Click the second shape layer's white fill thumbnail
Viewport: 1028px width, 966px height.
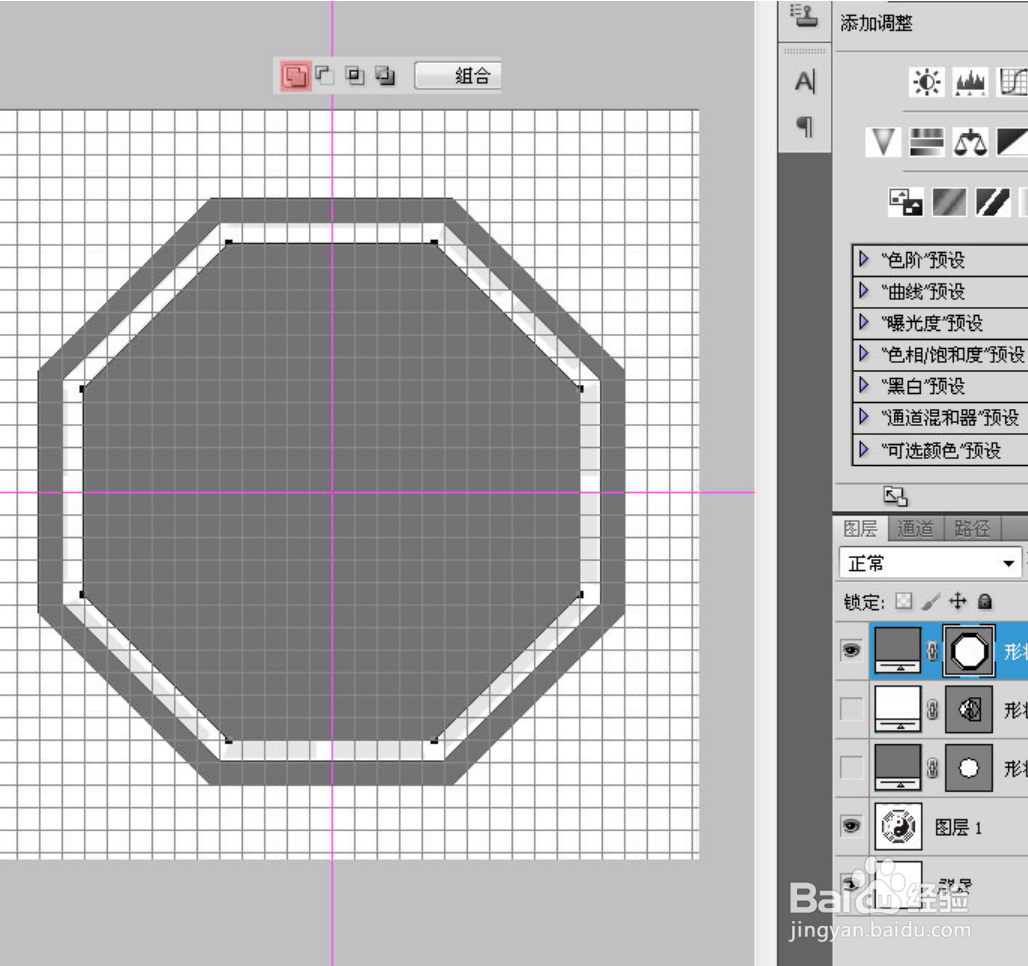[898, 709]
